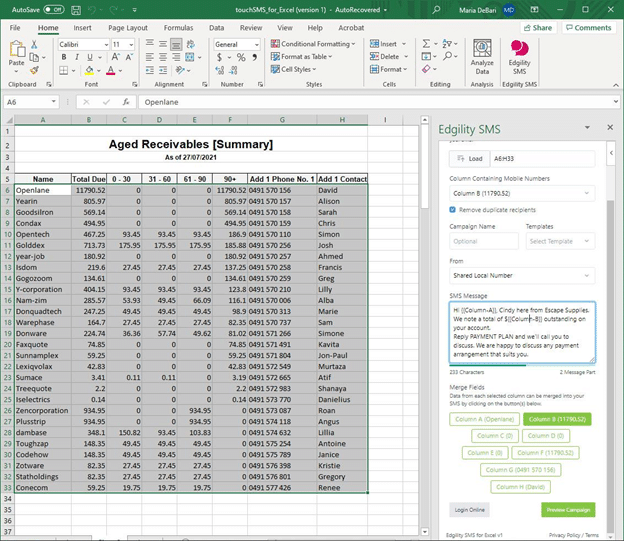This screenshot has height=541, width=624.
Task: Uncheck Remove duplicate recipients checkbox
Action: [x=454, y=209]
